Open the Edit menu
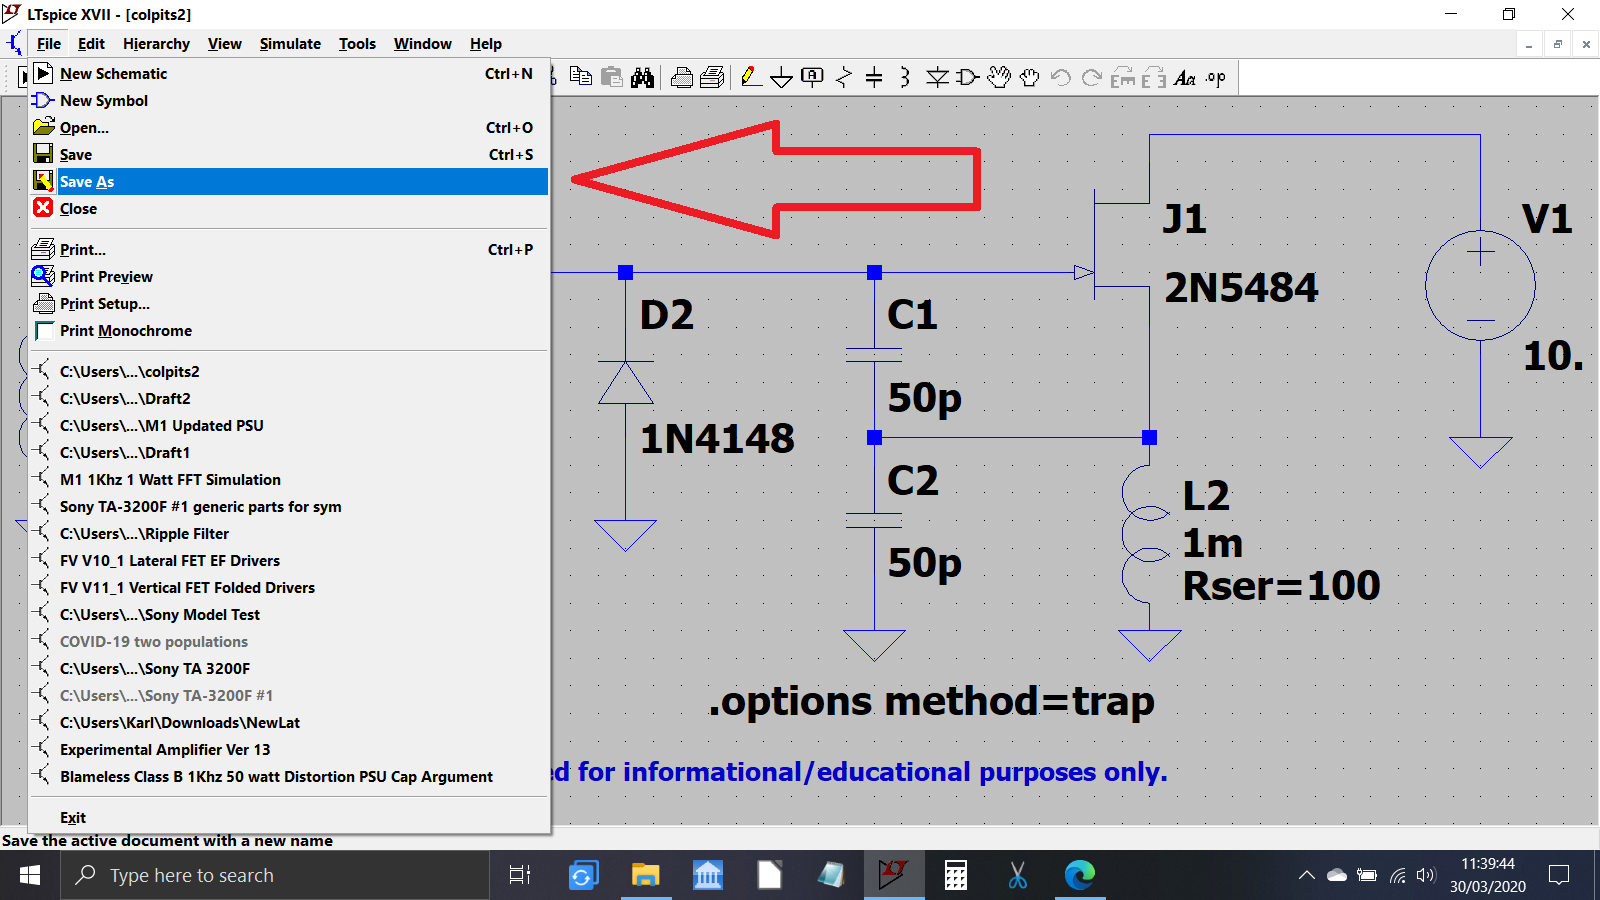Image resolution: width=1600 pixels, height=900 pixels. [x=91, y=44]
